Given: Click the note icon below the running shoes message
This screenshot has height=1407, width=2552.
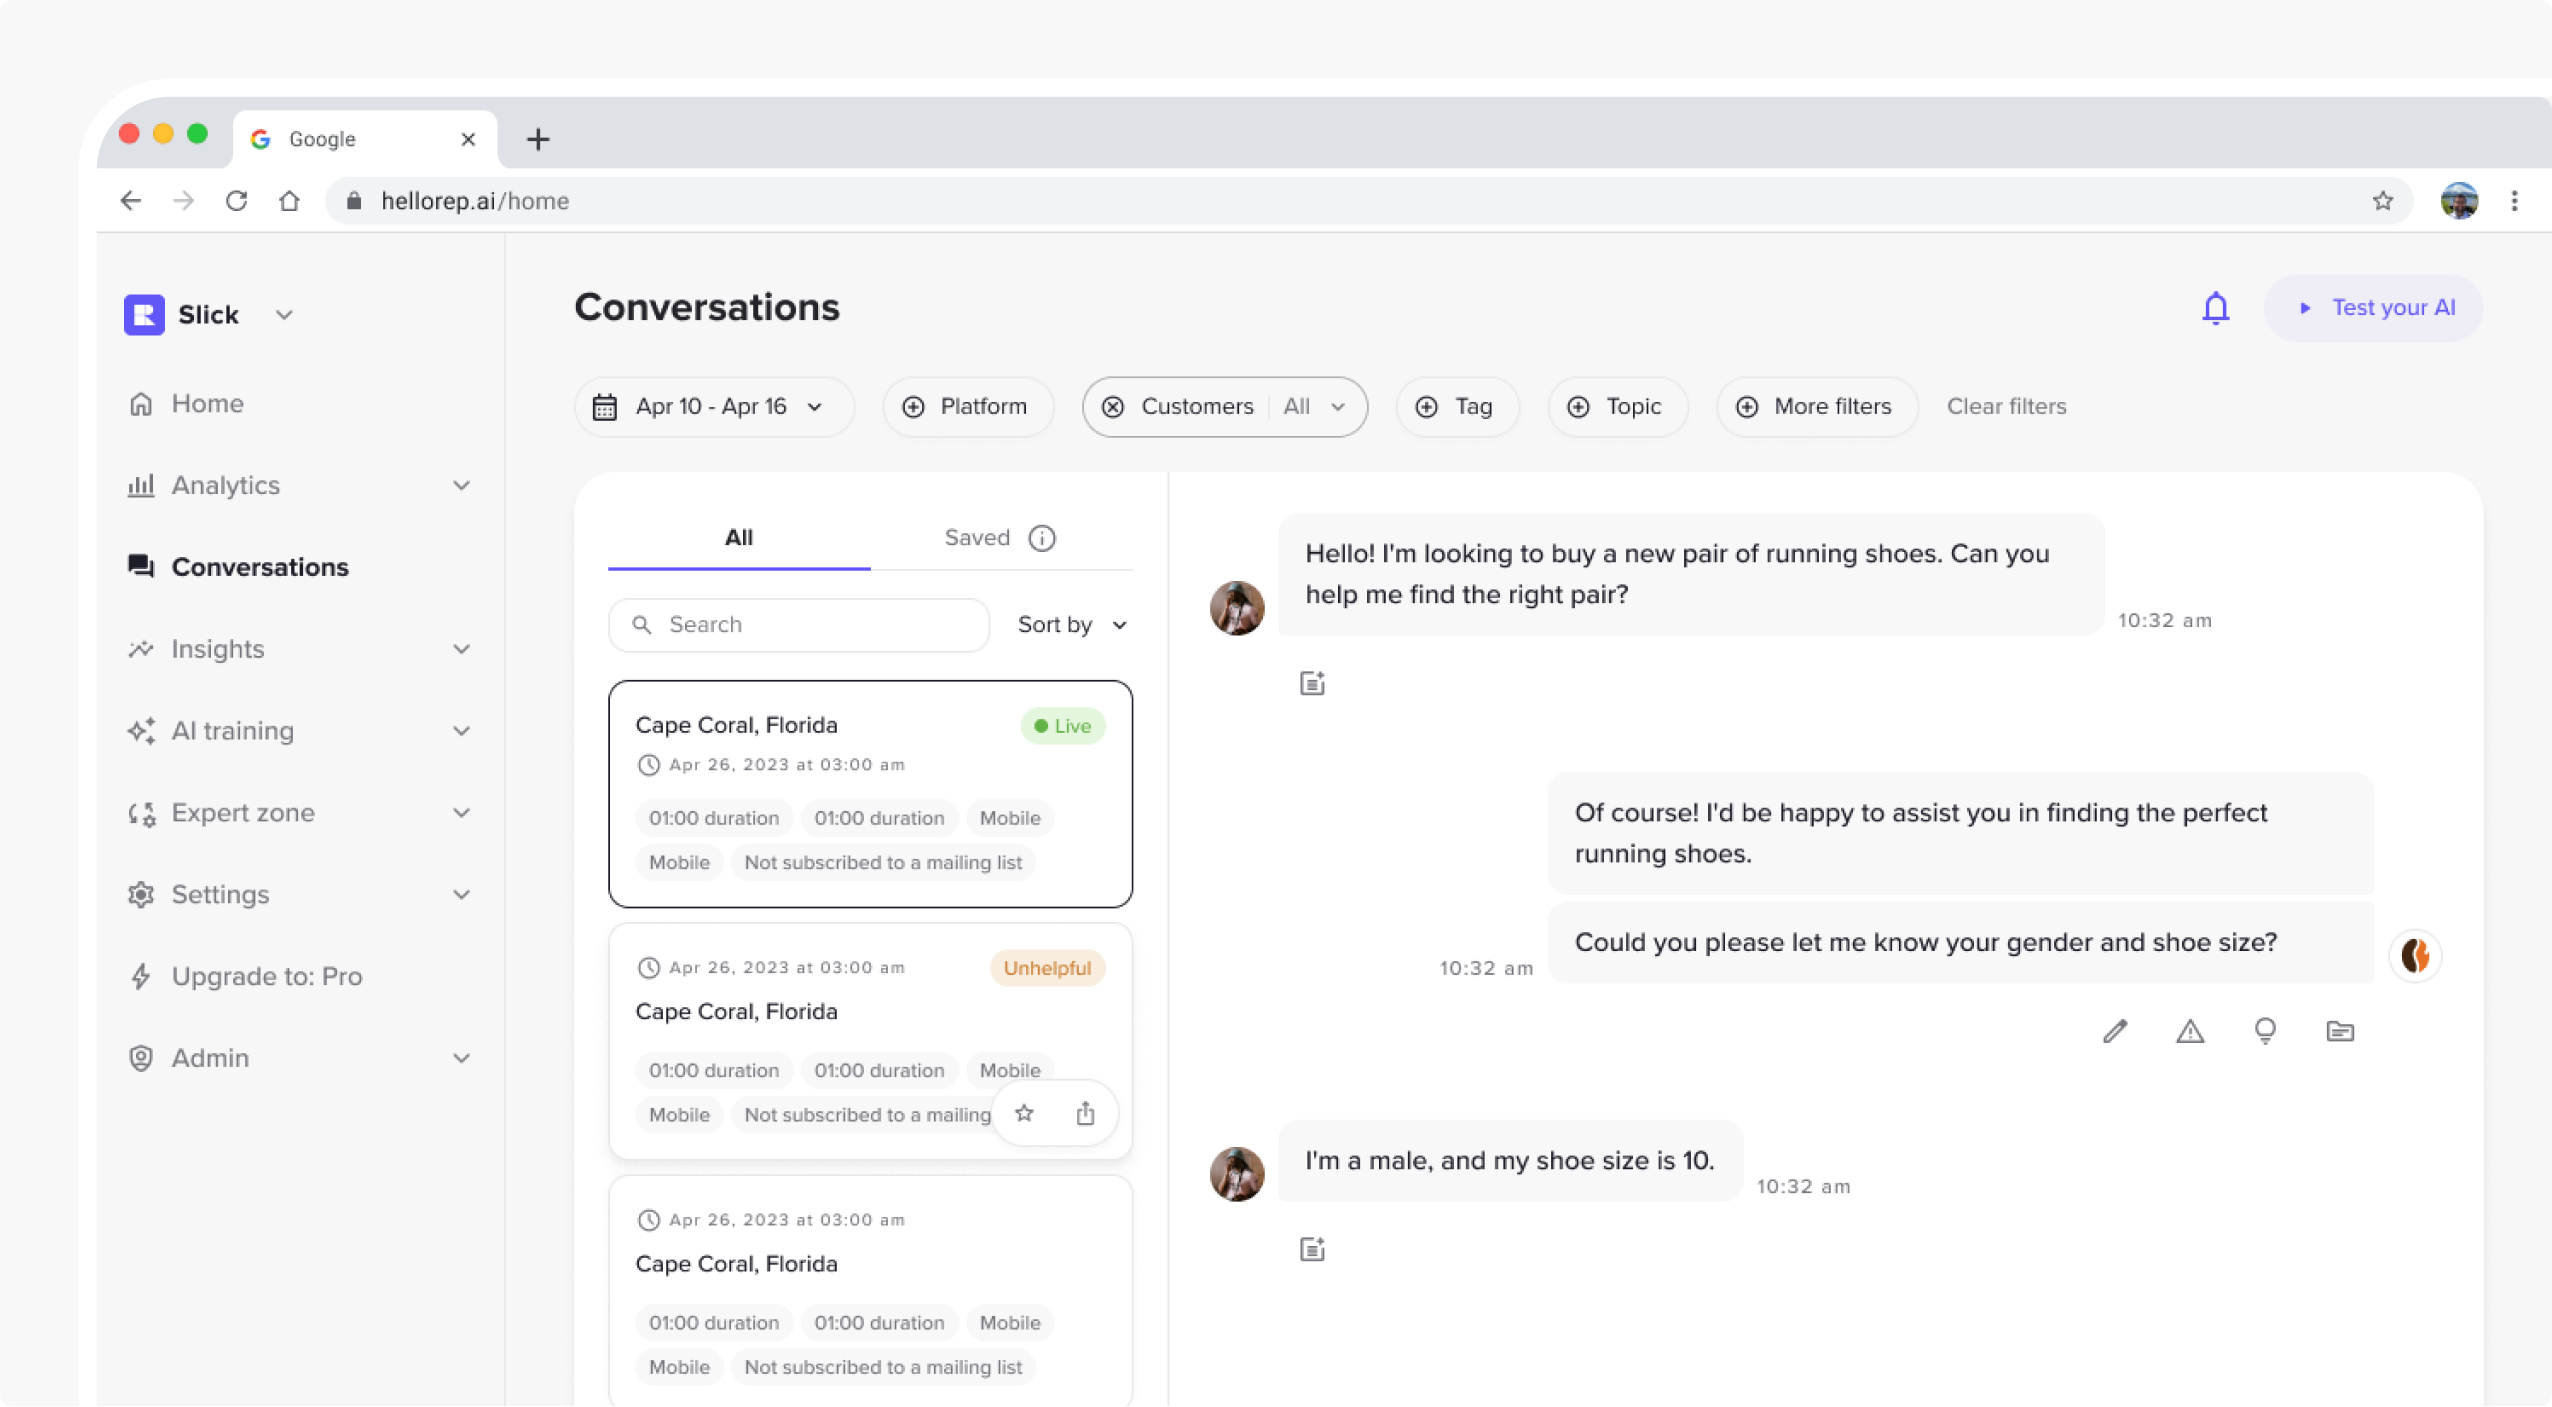Looking at the screenshot, I should 1312,683.
